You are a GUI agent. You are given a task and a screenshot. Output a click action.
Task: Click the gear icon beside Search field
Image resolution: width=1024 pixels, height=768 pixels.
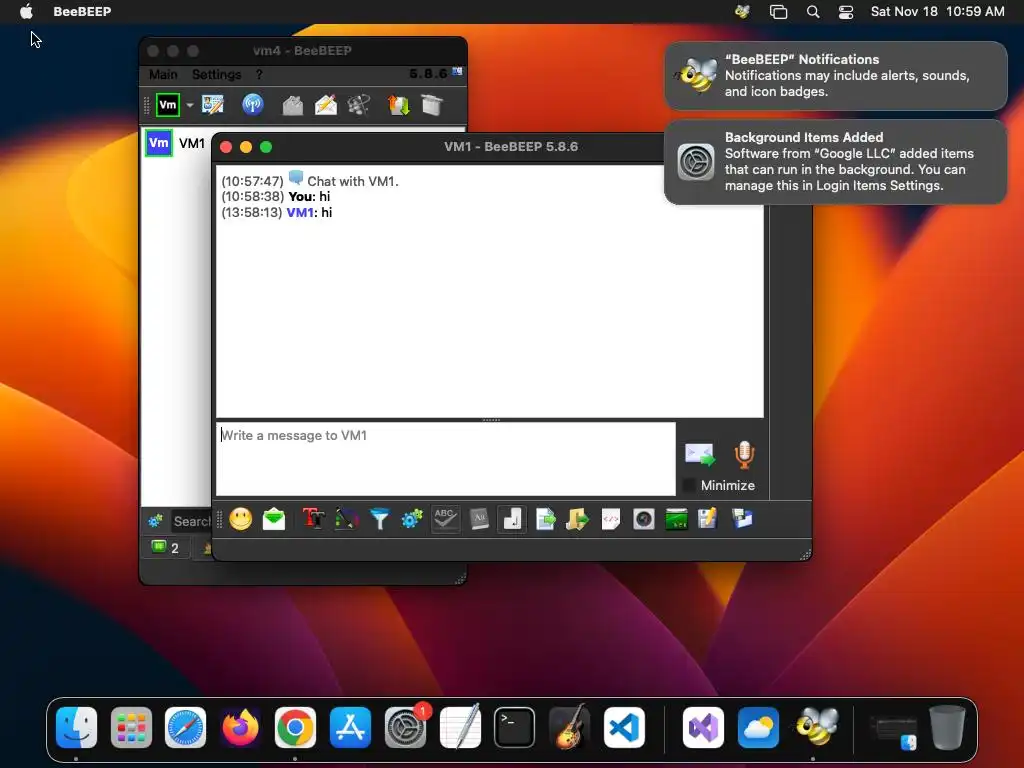click(x=155, y=521)
